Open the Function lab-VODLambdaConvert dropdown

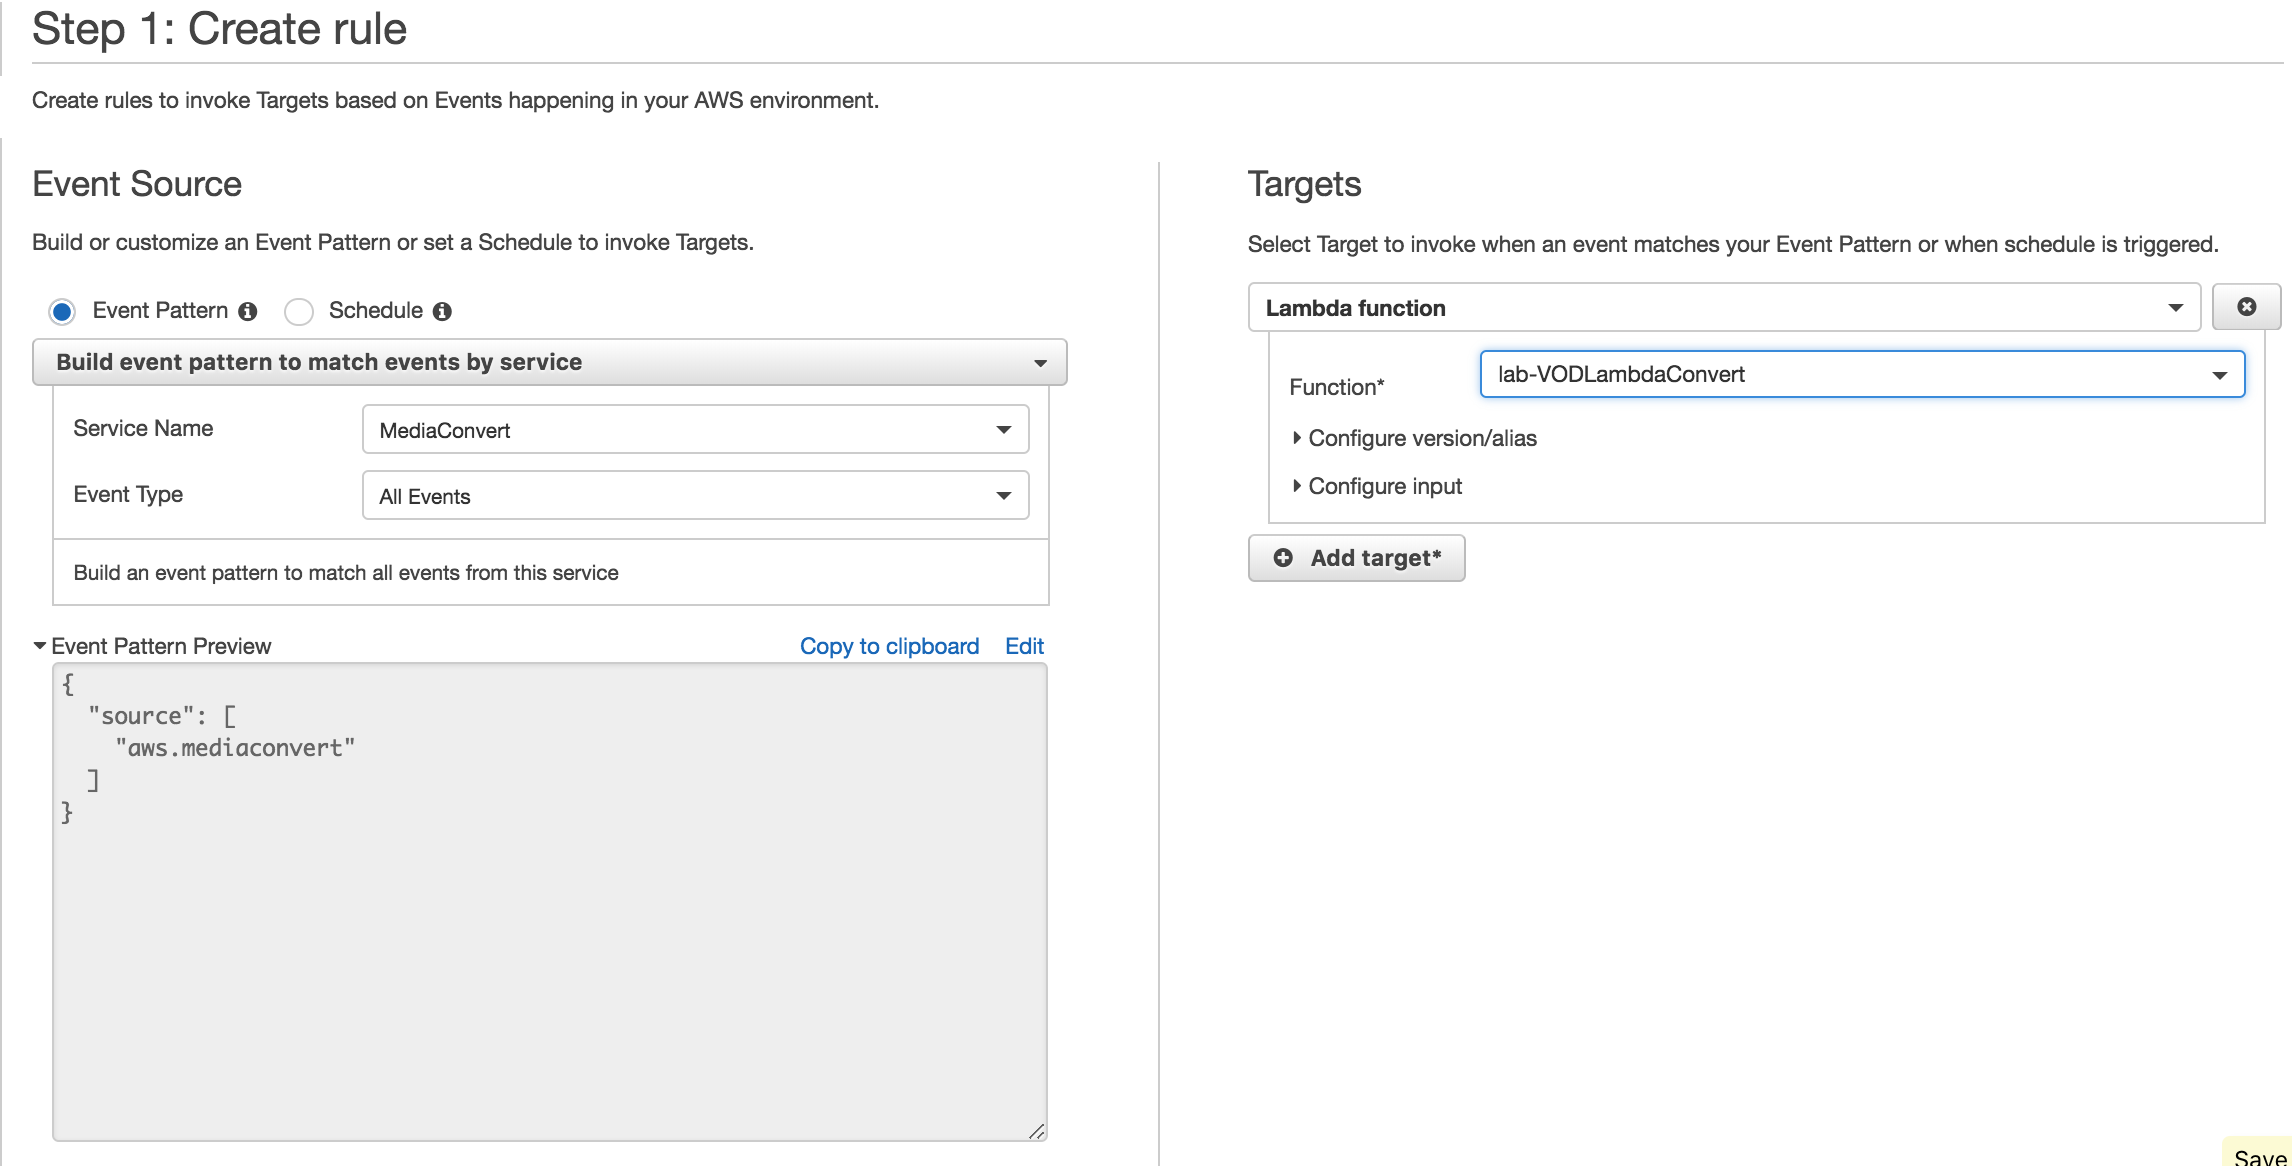(x=1862, y=374)
